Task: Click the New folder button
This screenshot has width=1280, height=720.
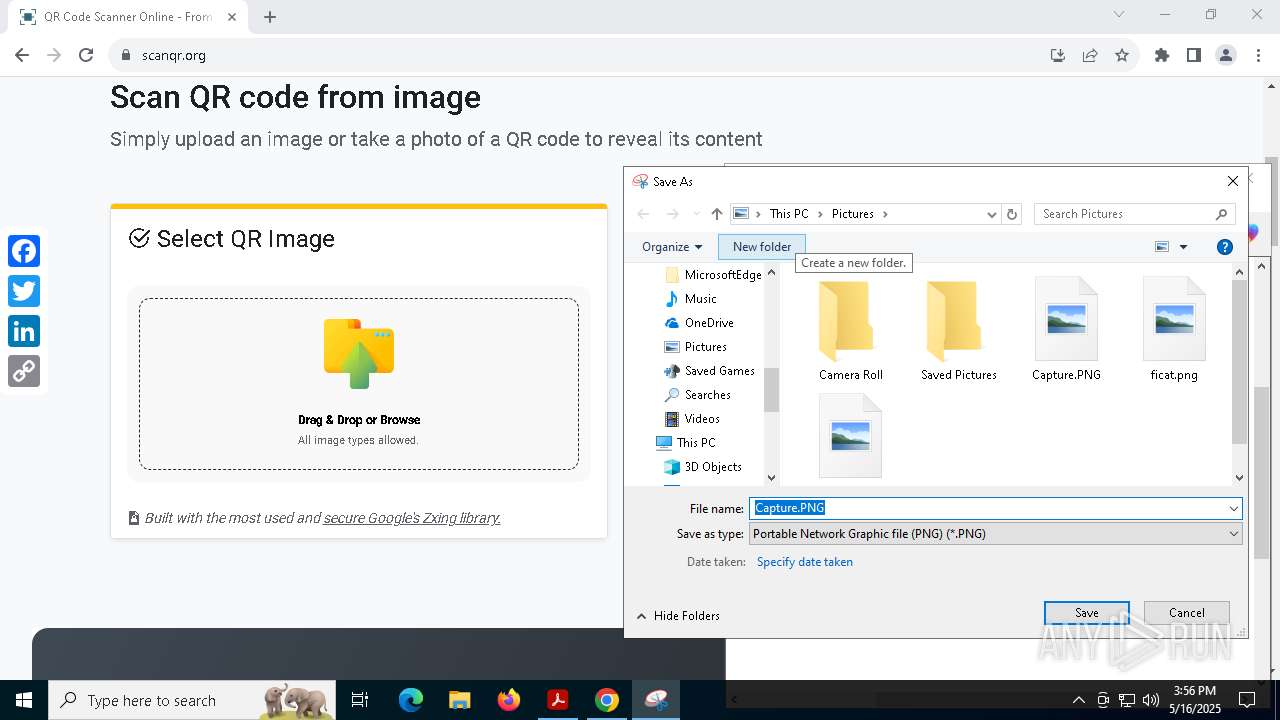Action: click(x=762, y=247)
